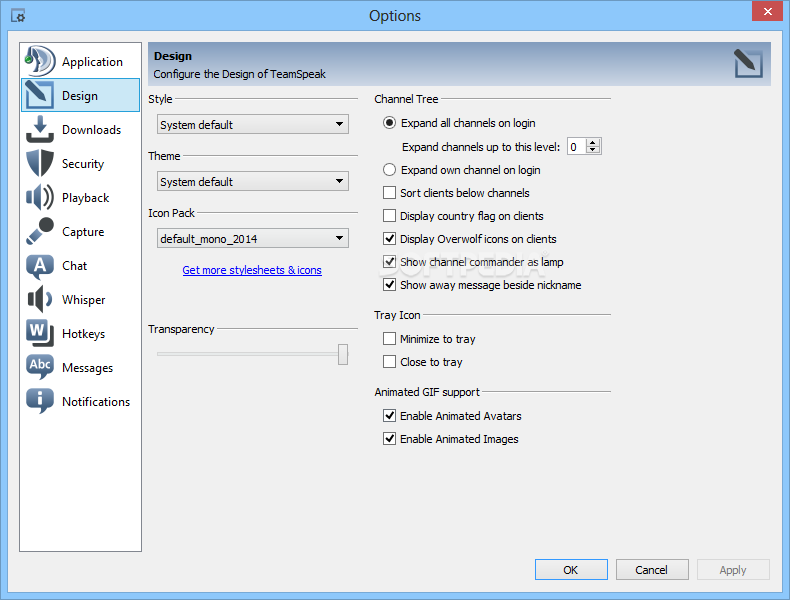Open the Downloads settings page

tap(81, 129)
